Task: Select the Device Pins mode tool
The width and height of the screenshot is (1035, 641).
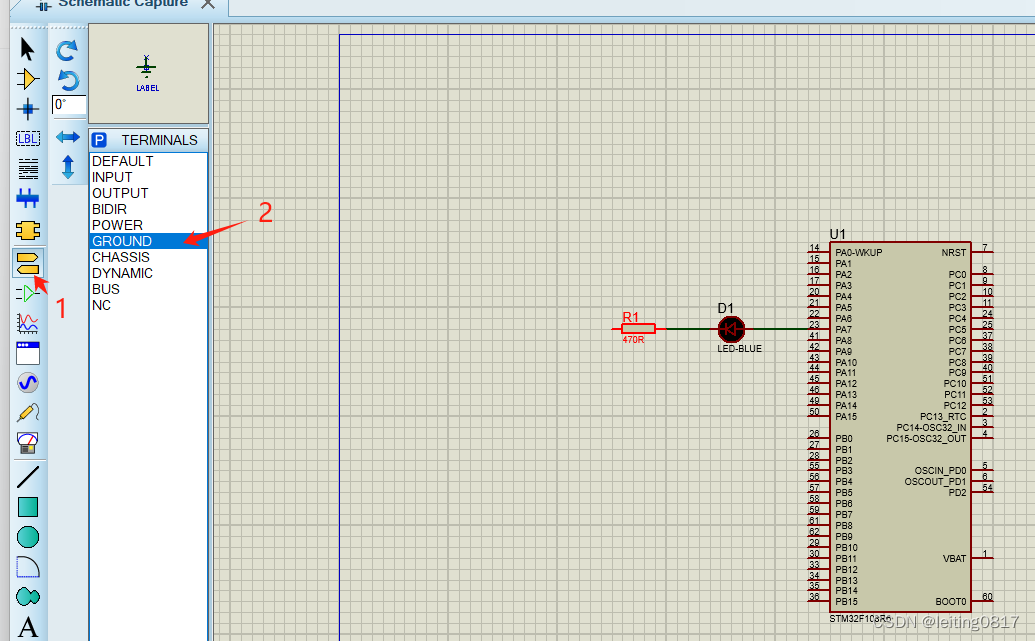Action: (x=27, y=293)
